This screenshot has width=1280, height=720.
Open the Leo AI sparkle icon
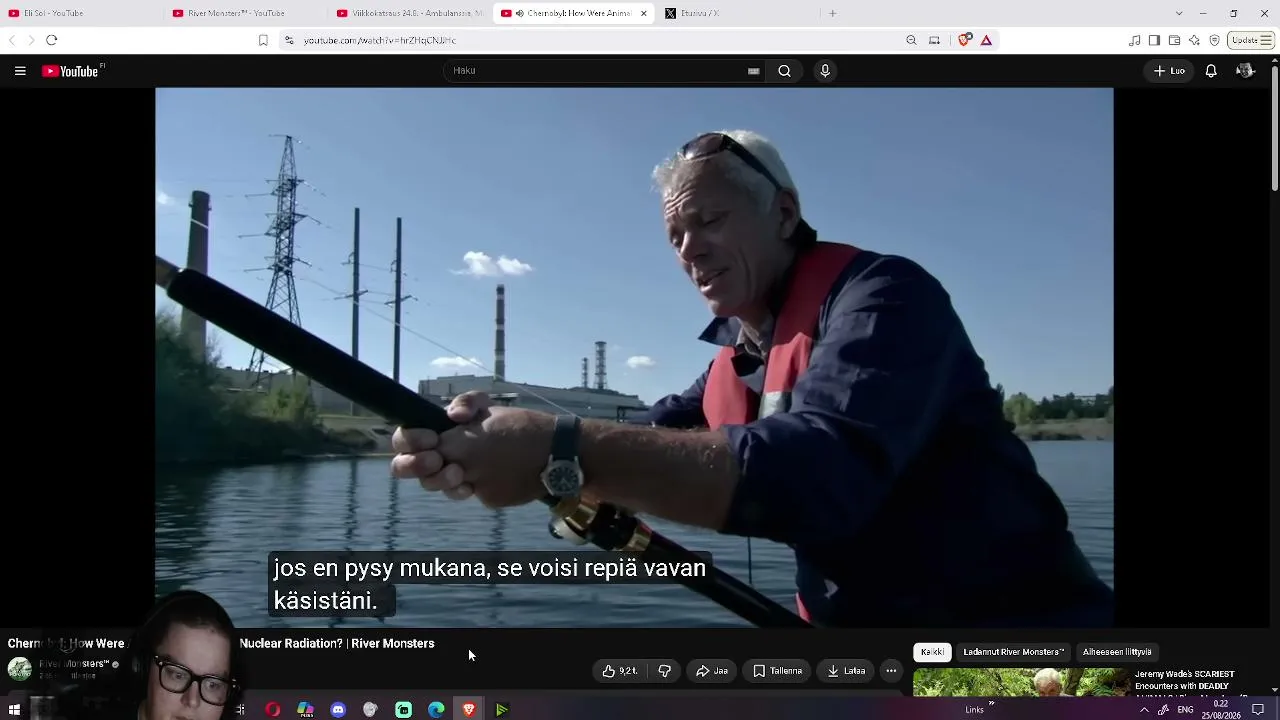pos(1194,40)
